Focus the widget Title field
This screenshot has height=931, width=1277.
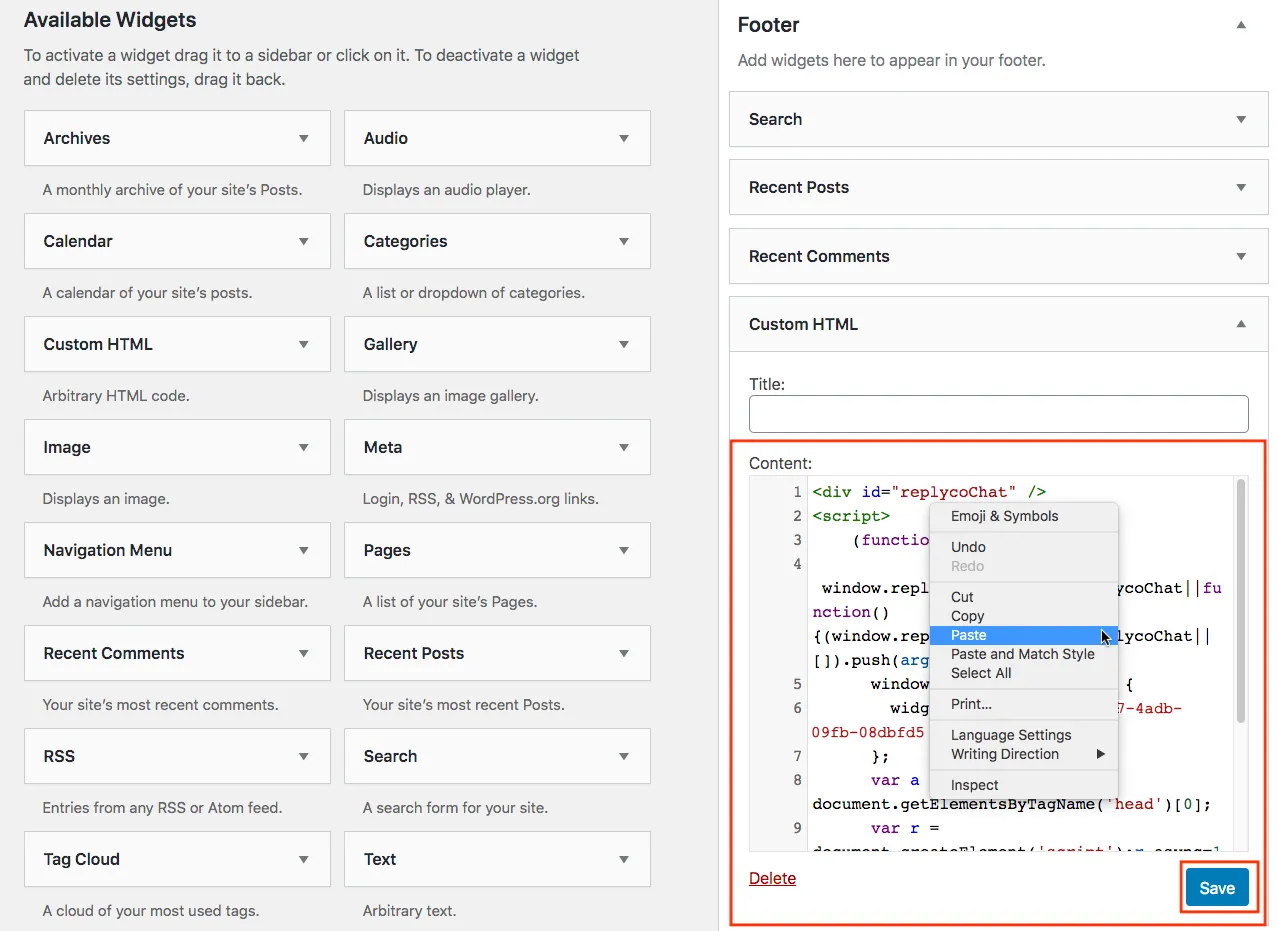point(998,414)
